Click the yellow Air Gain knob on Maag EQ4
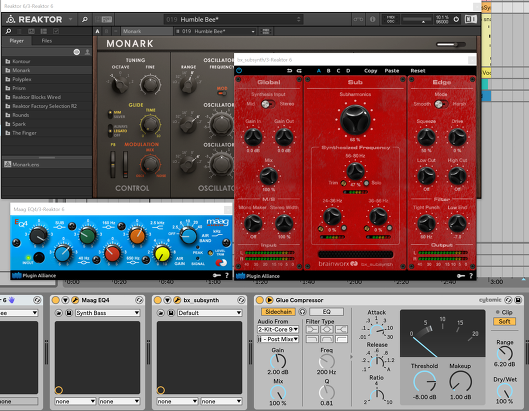Viewport: 529px width, 411px height. tap(162, 254)
